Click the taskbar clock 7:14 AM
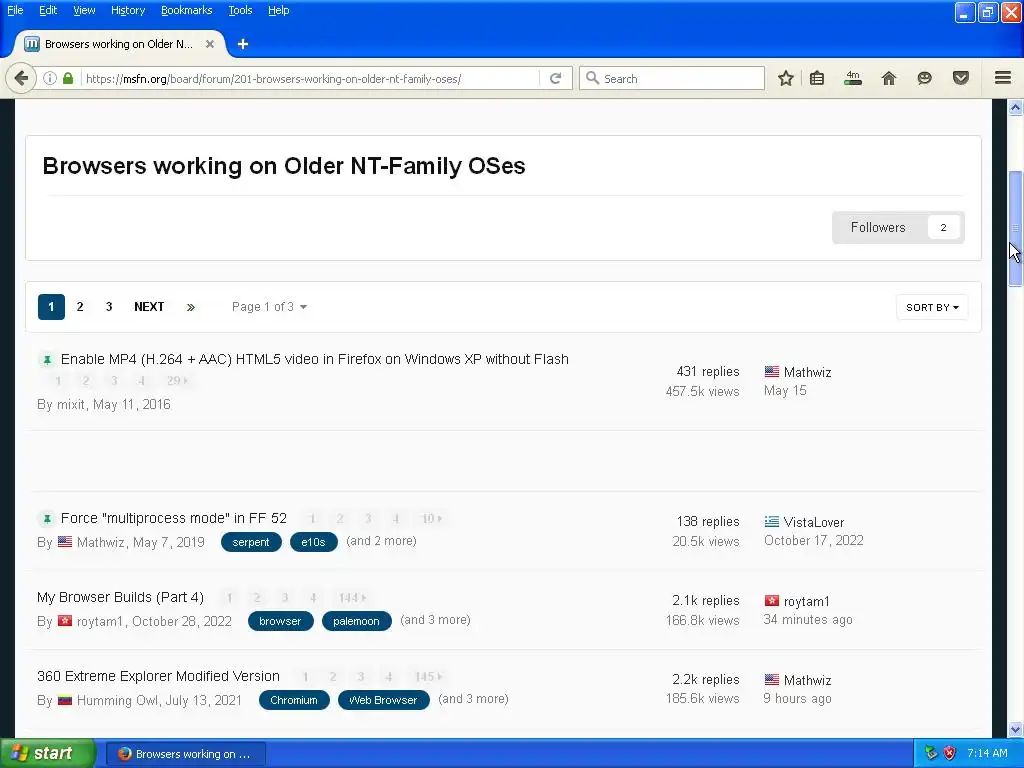 987,753
